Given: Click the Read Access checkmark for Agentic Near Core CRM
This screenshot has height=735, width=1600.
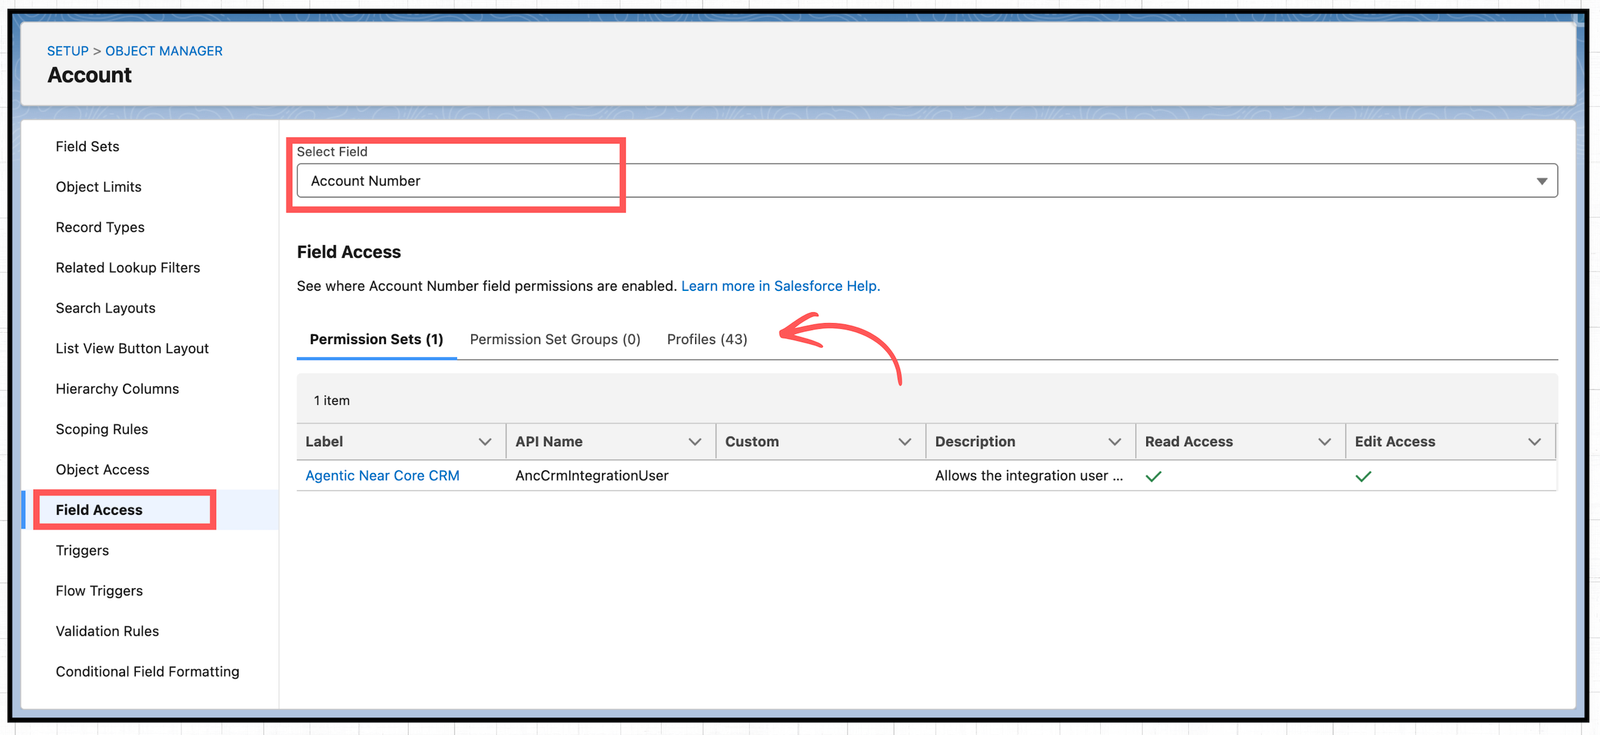Looking at the screenshot, I should 1153,476.
